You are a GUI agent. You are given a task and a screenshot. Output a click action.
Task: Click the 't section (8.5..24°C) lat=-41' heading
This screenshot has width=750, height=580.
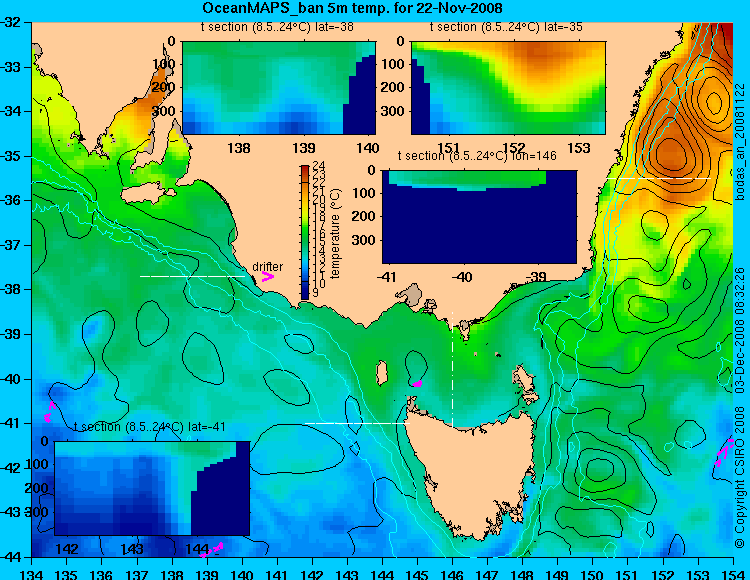150,427
